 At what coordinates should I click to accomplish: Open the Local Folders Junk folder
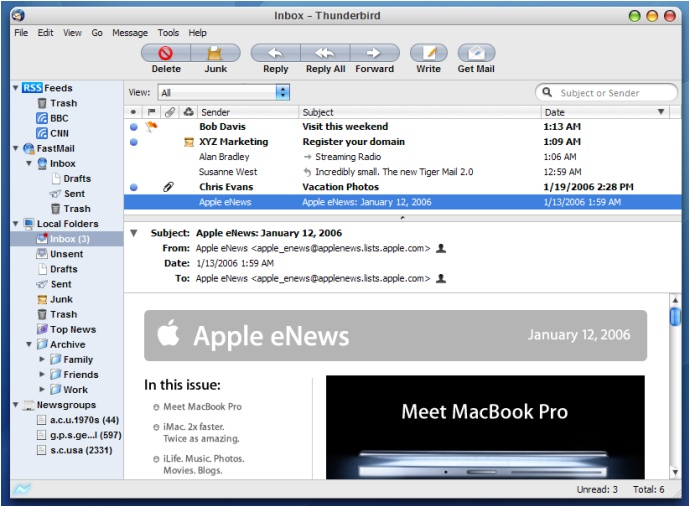55,299
